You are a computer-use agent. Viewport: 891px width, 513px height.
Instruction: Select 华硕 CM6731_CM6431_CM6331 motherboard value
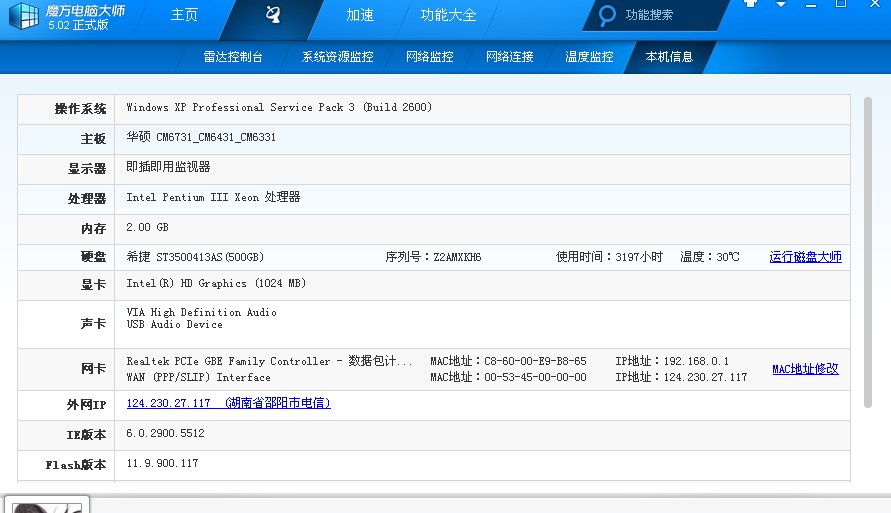click(201, 137)
